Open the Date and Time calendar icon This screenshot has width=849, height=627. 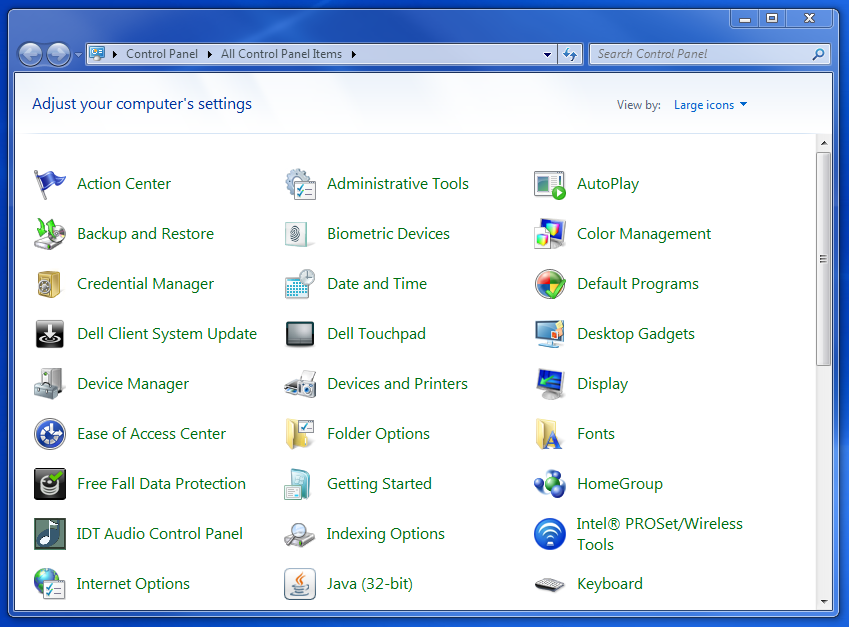tap(300, 284)
